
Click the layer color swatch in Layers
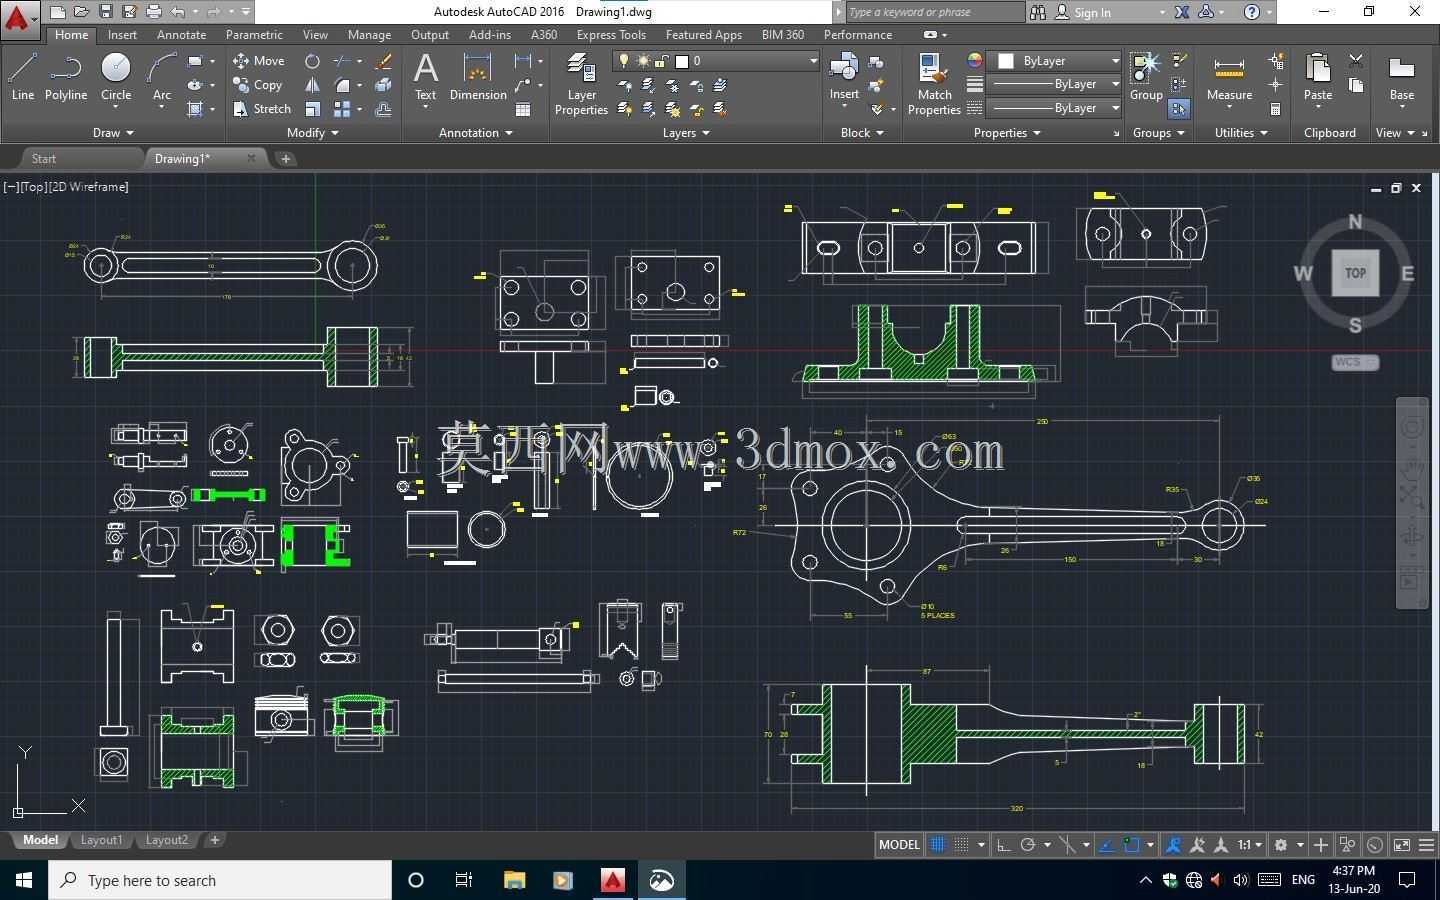point(682,61)
